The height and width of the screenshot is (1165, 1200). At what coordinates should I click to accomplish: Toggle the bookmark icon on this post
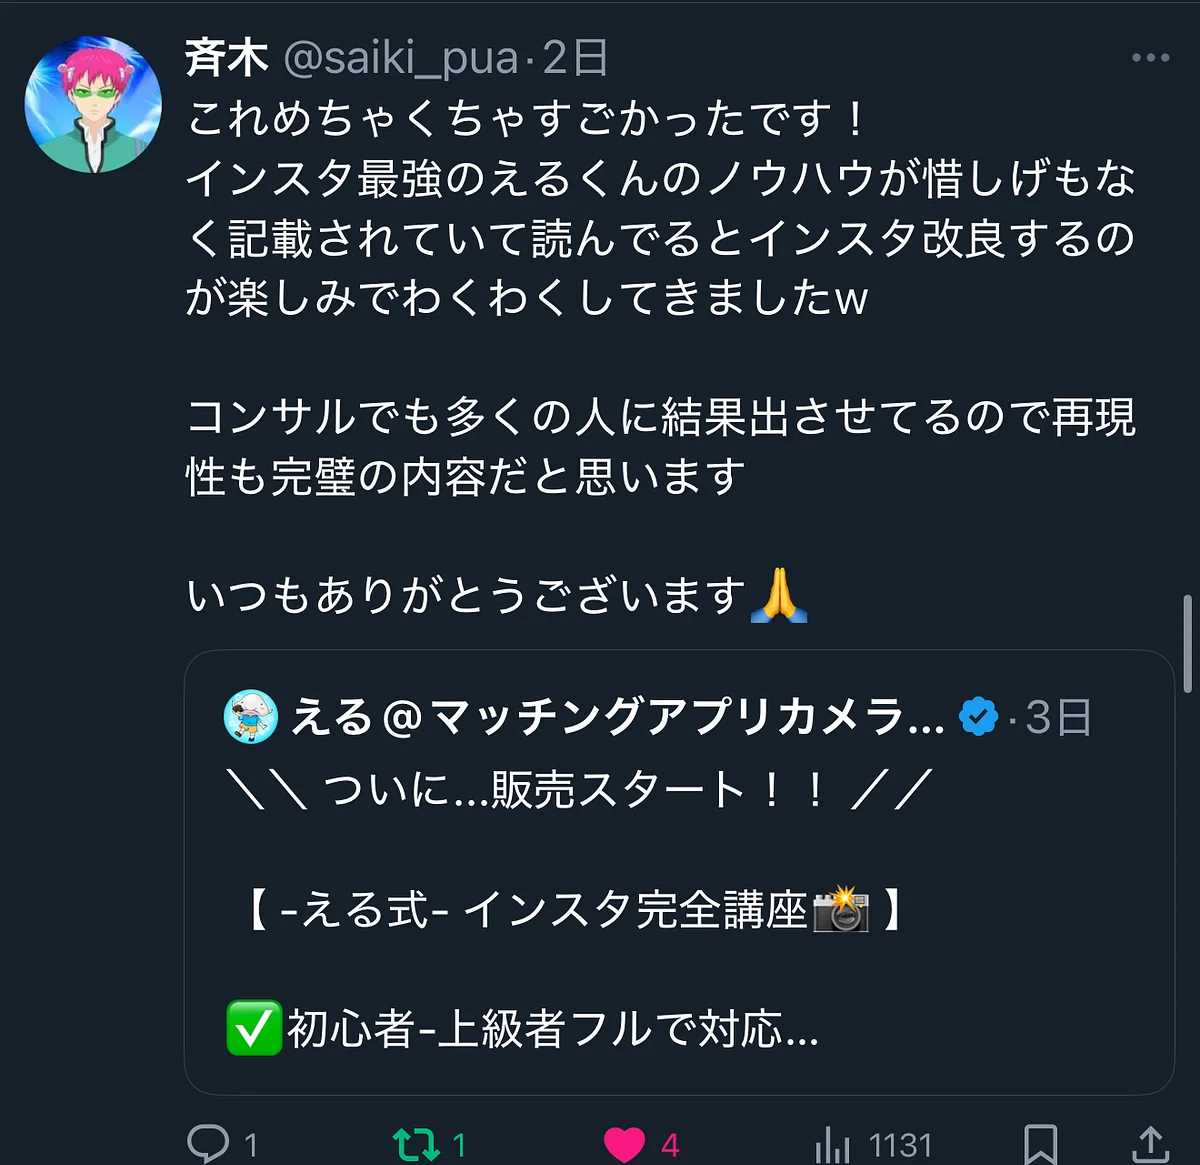pos(1040,1144)
